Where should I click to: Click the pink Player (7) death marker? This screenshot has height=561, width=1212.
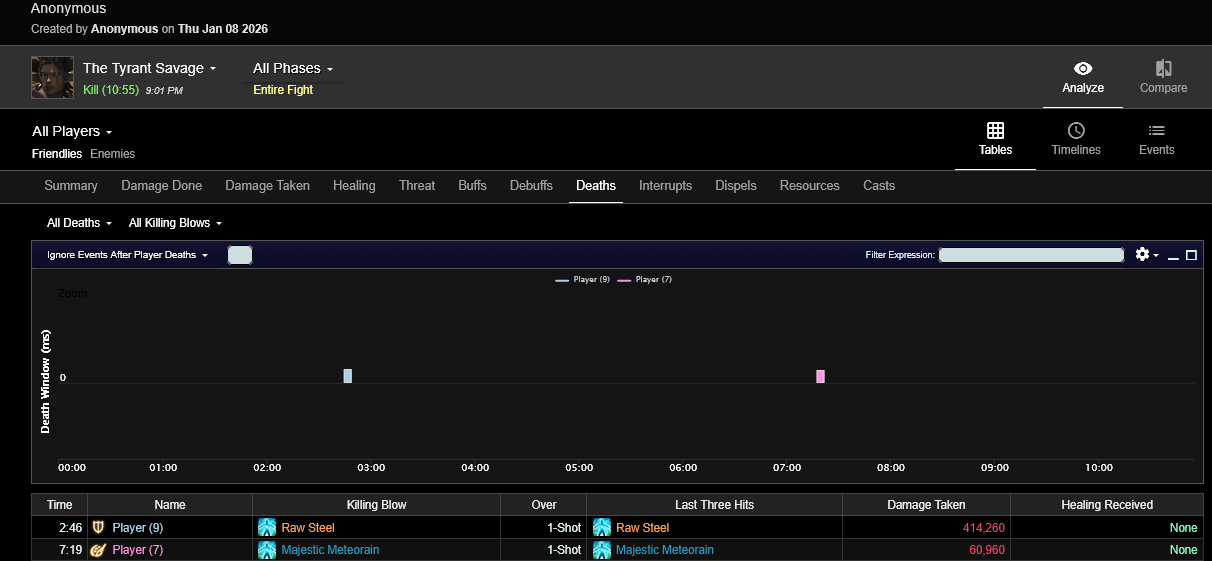820,376
